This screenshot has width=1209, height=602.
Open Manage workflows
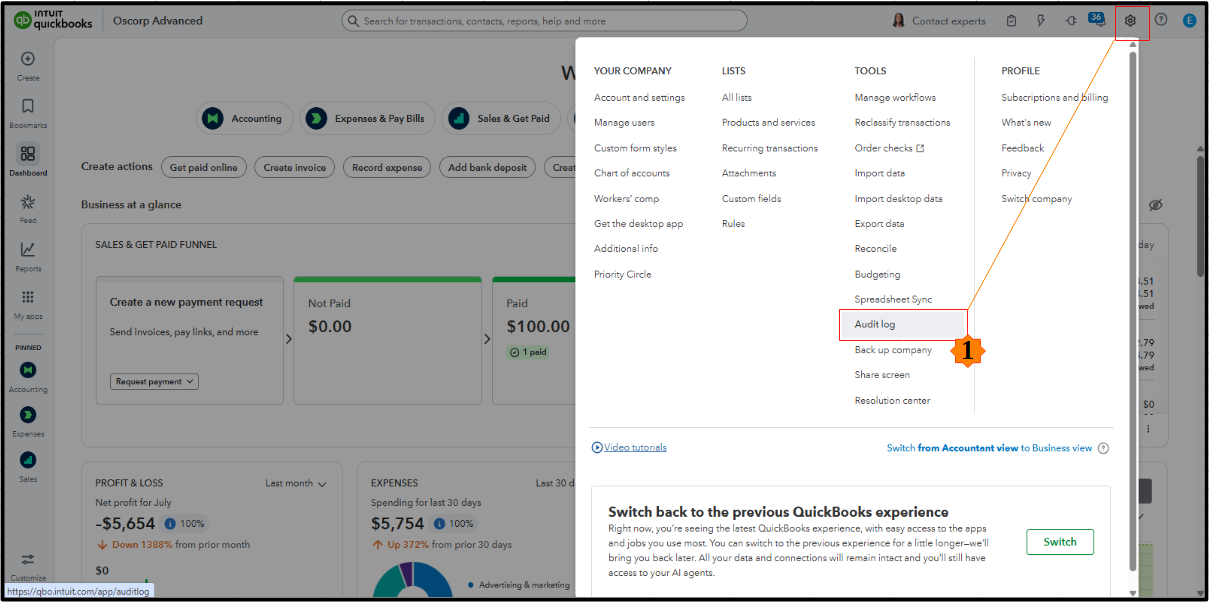point(895,97)
